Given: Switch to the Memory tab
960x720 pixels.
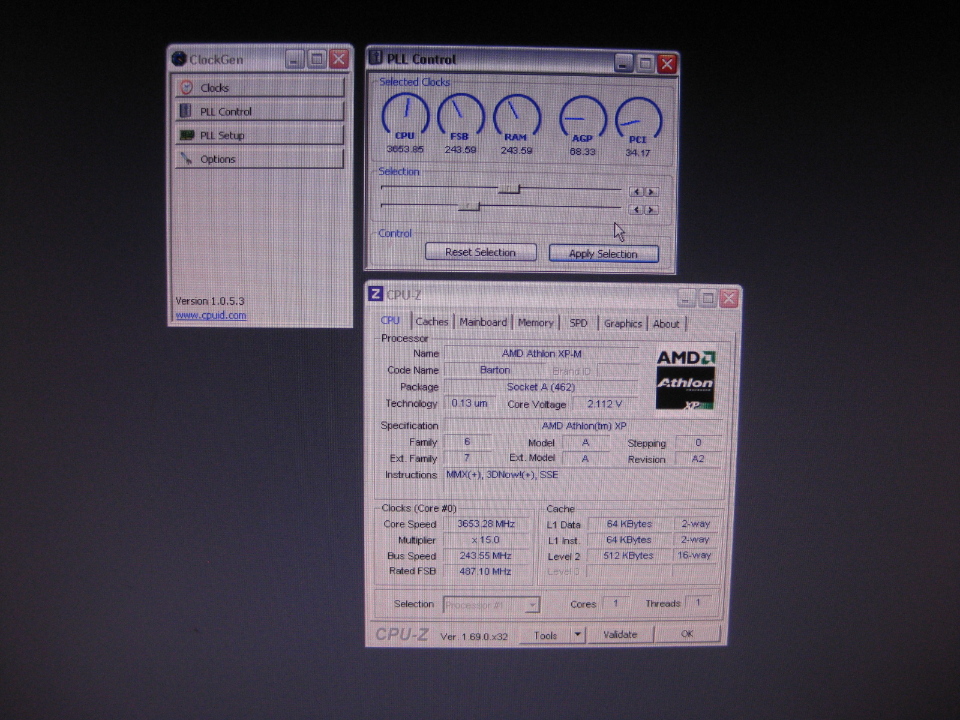Looking at the screenshot, I should coord(535,323).
